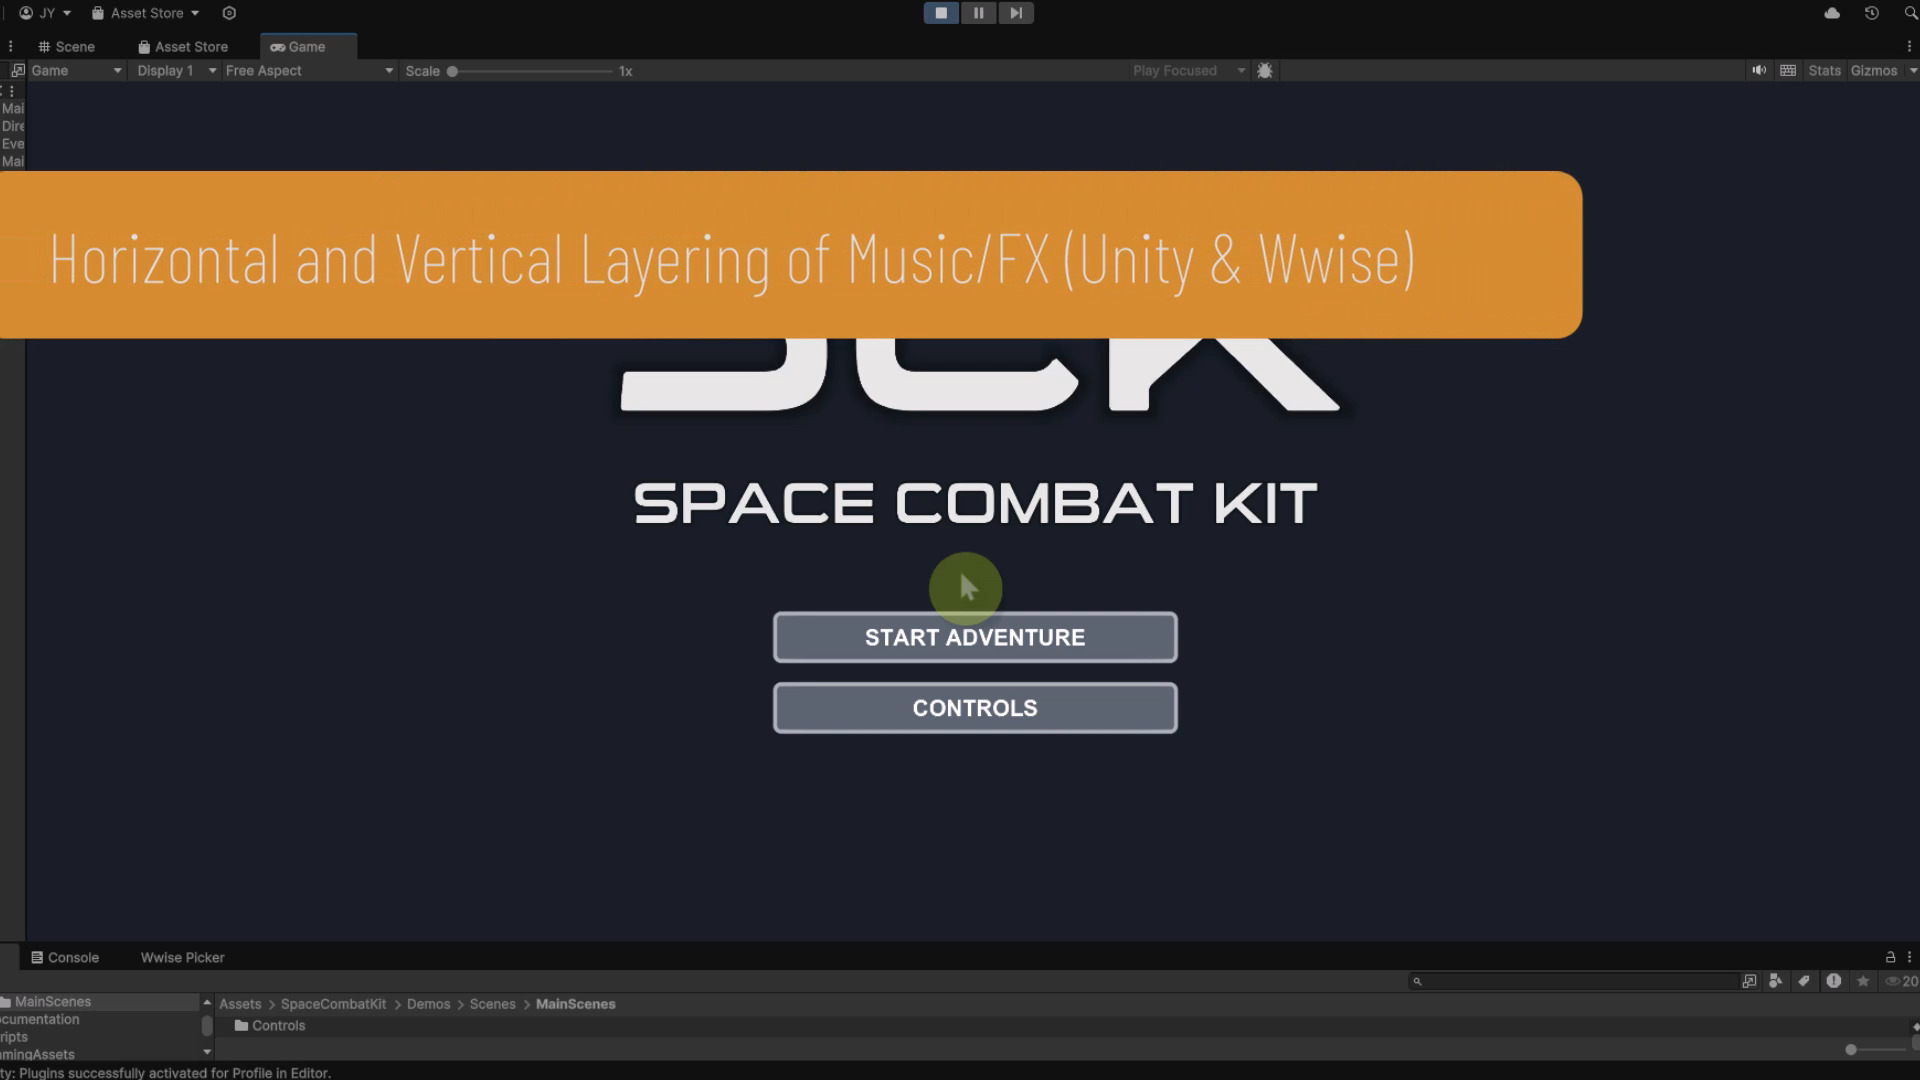Open the Gizmos dropdown arrow

[x=1911, y=70]
